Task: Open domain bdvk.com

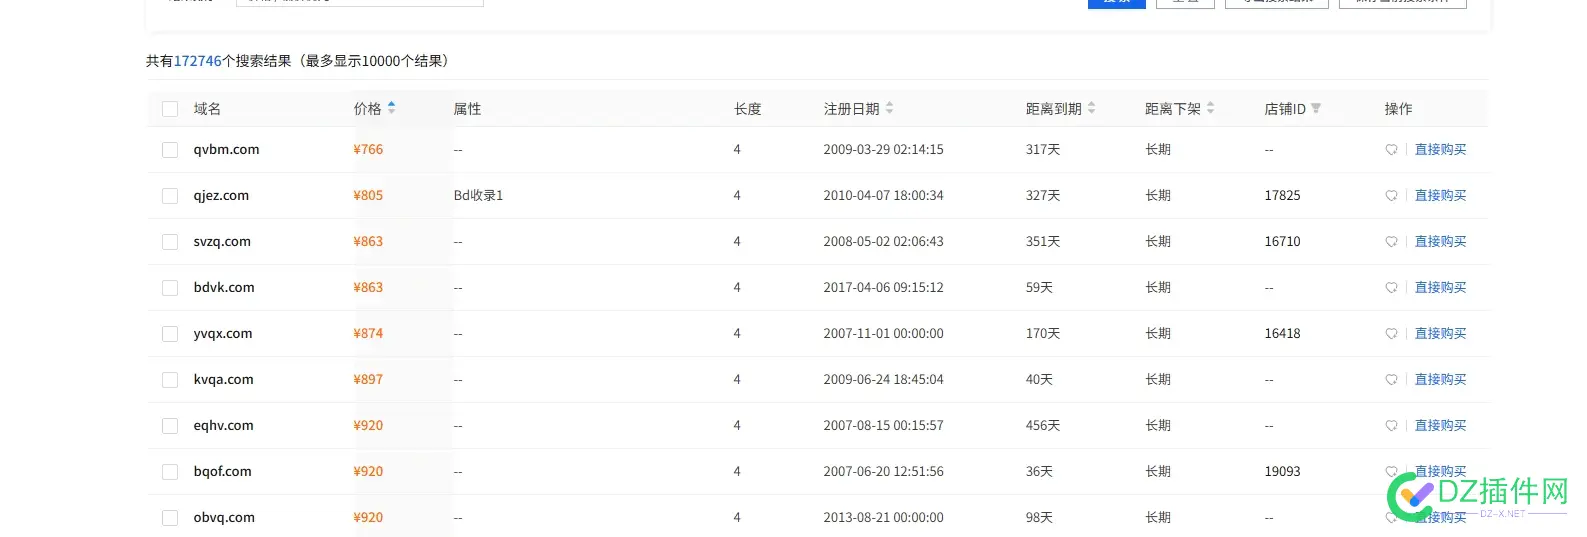Action: (x=224, y=288)
